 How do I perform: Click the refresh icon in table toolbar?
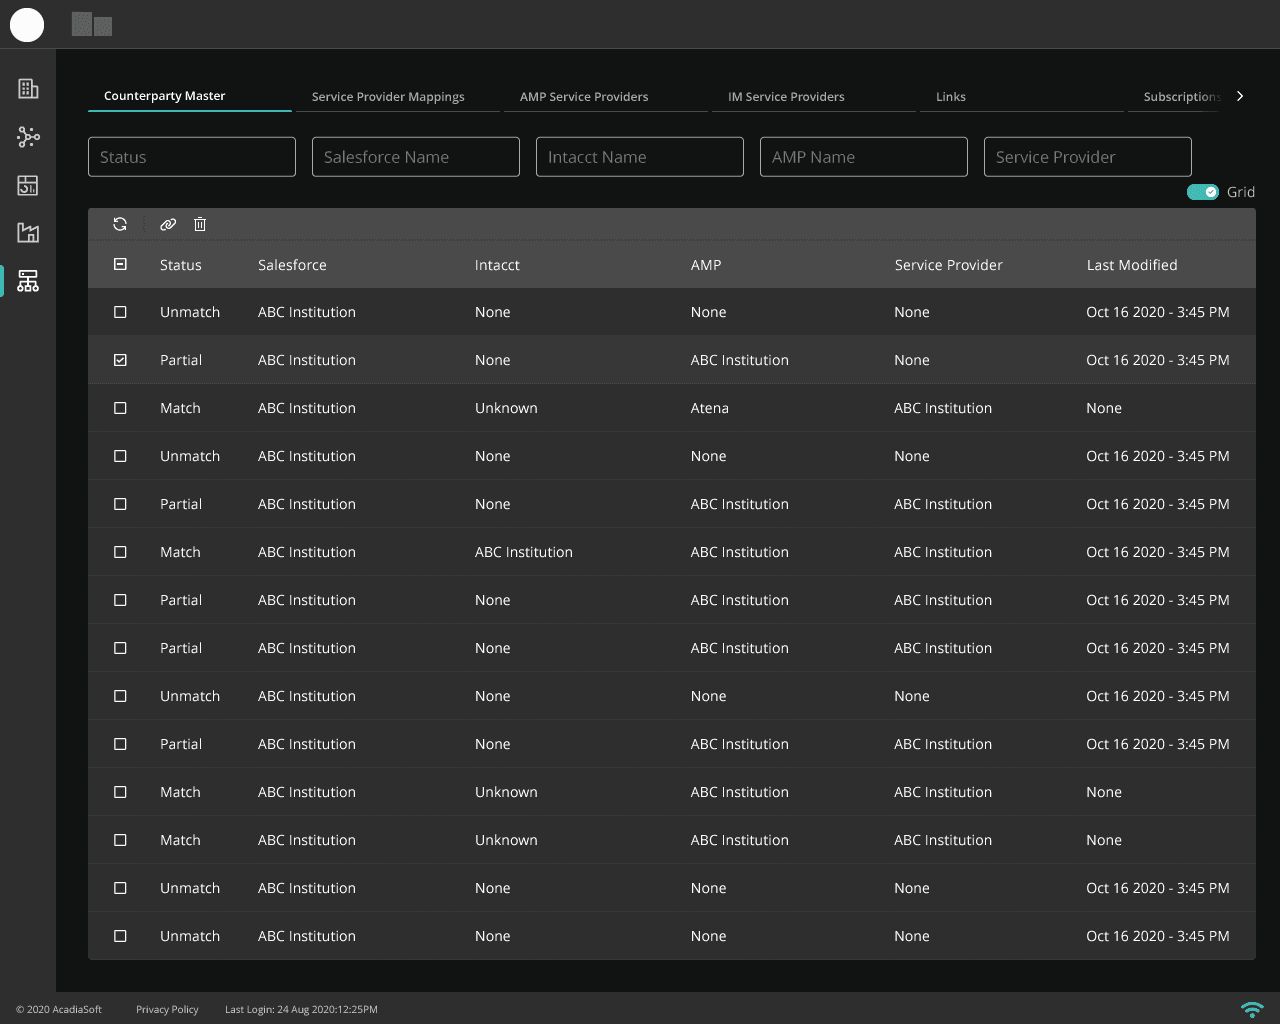pyautogui.click(x=120, y=224)
